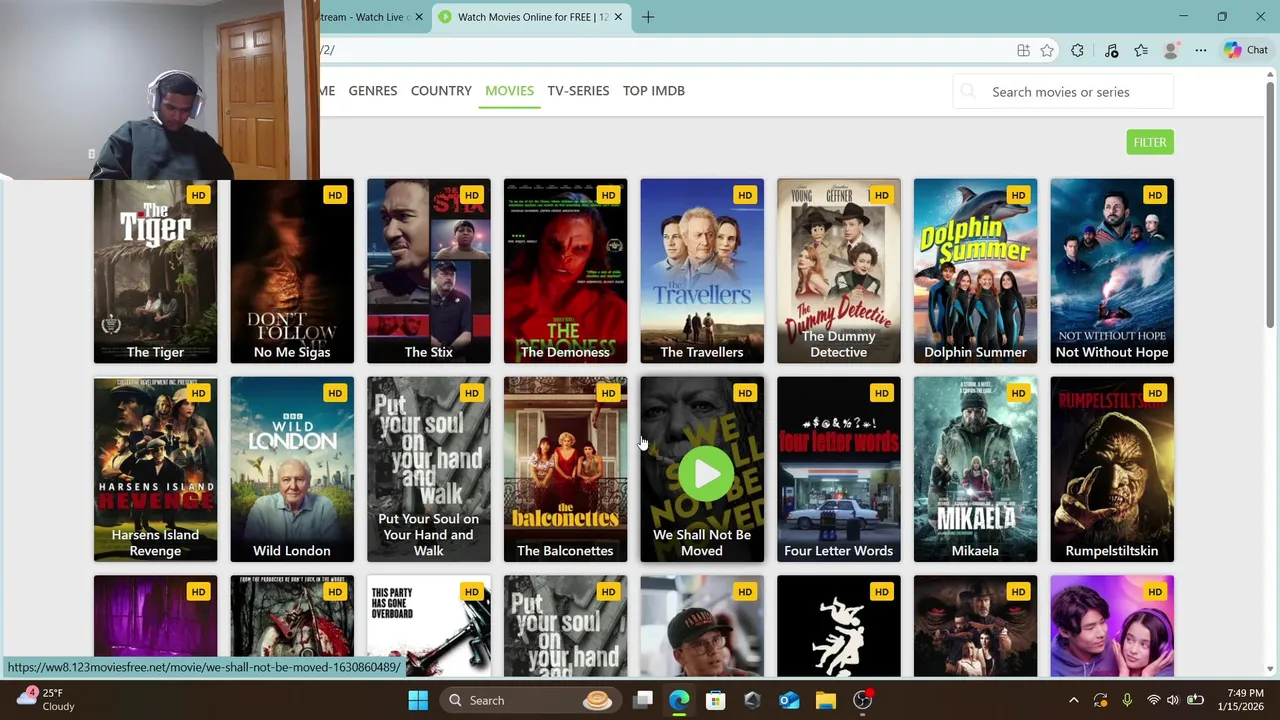
Task: Open the GENRES menu
Action: point(373,90)
